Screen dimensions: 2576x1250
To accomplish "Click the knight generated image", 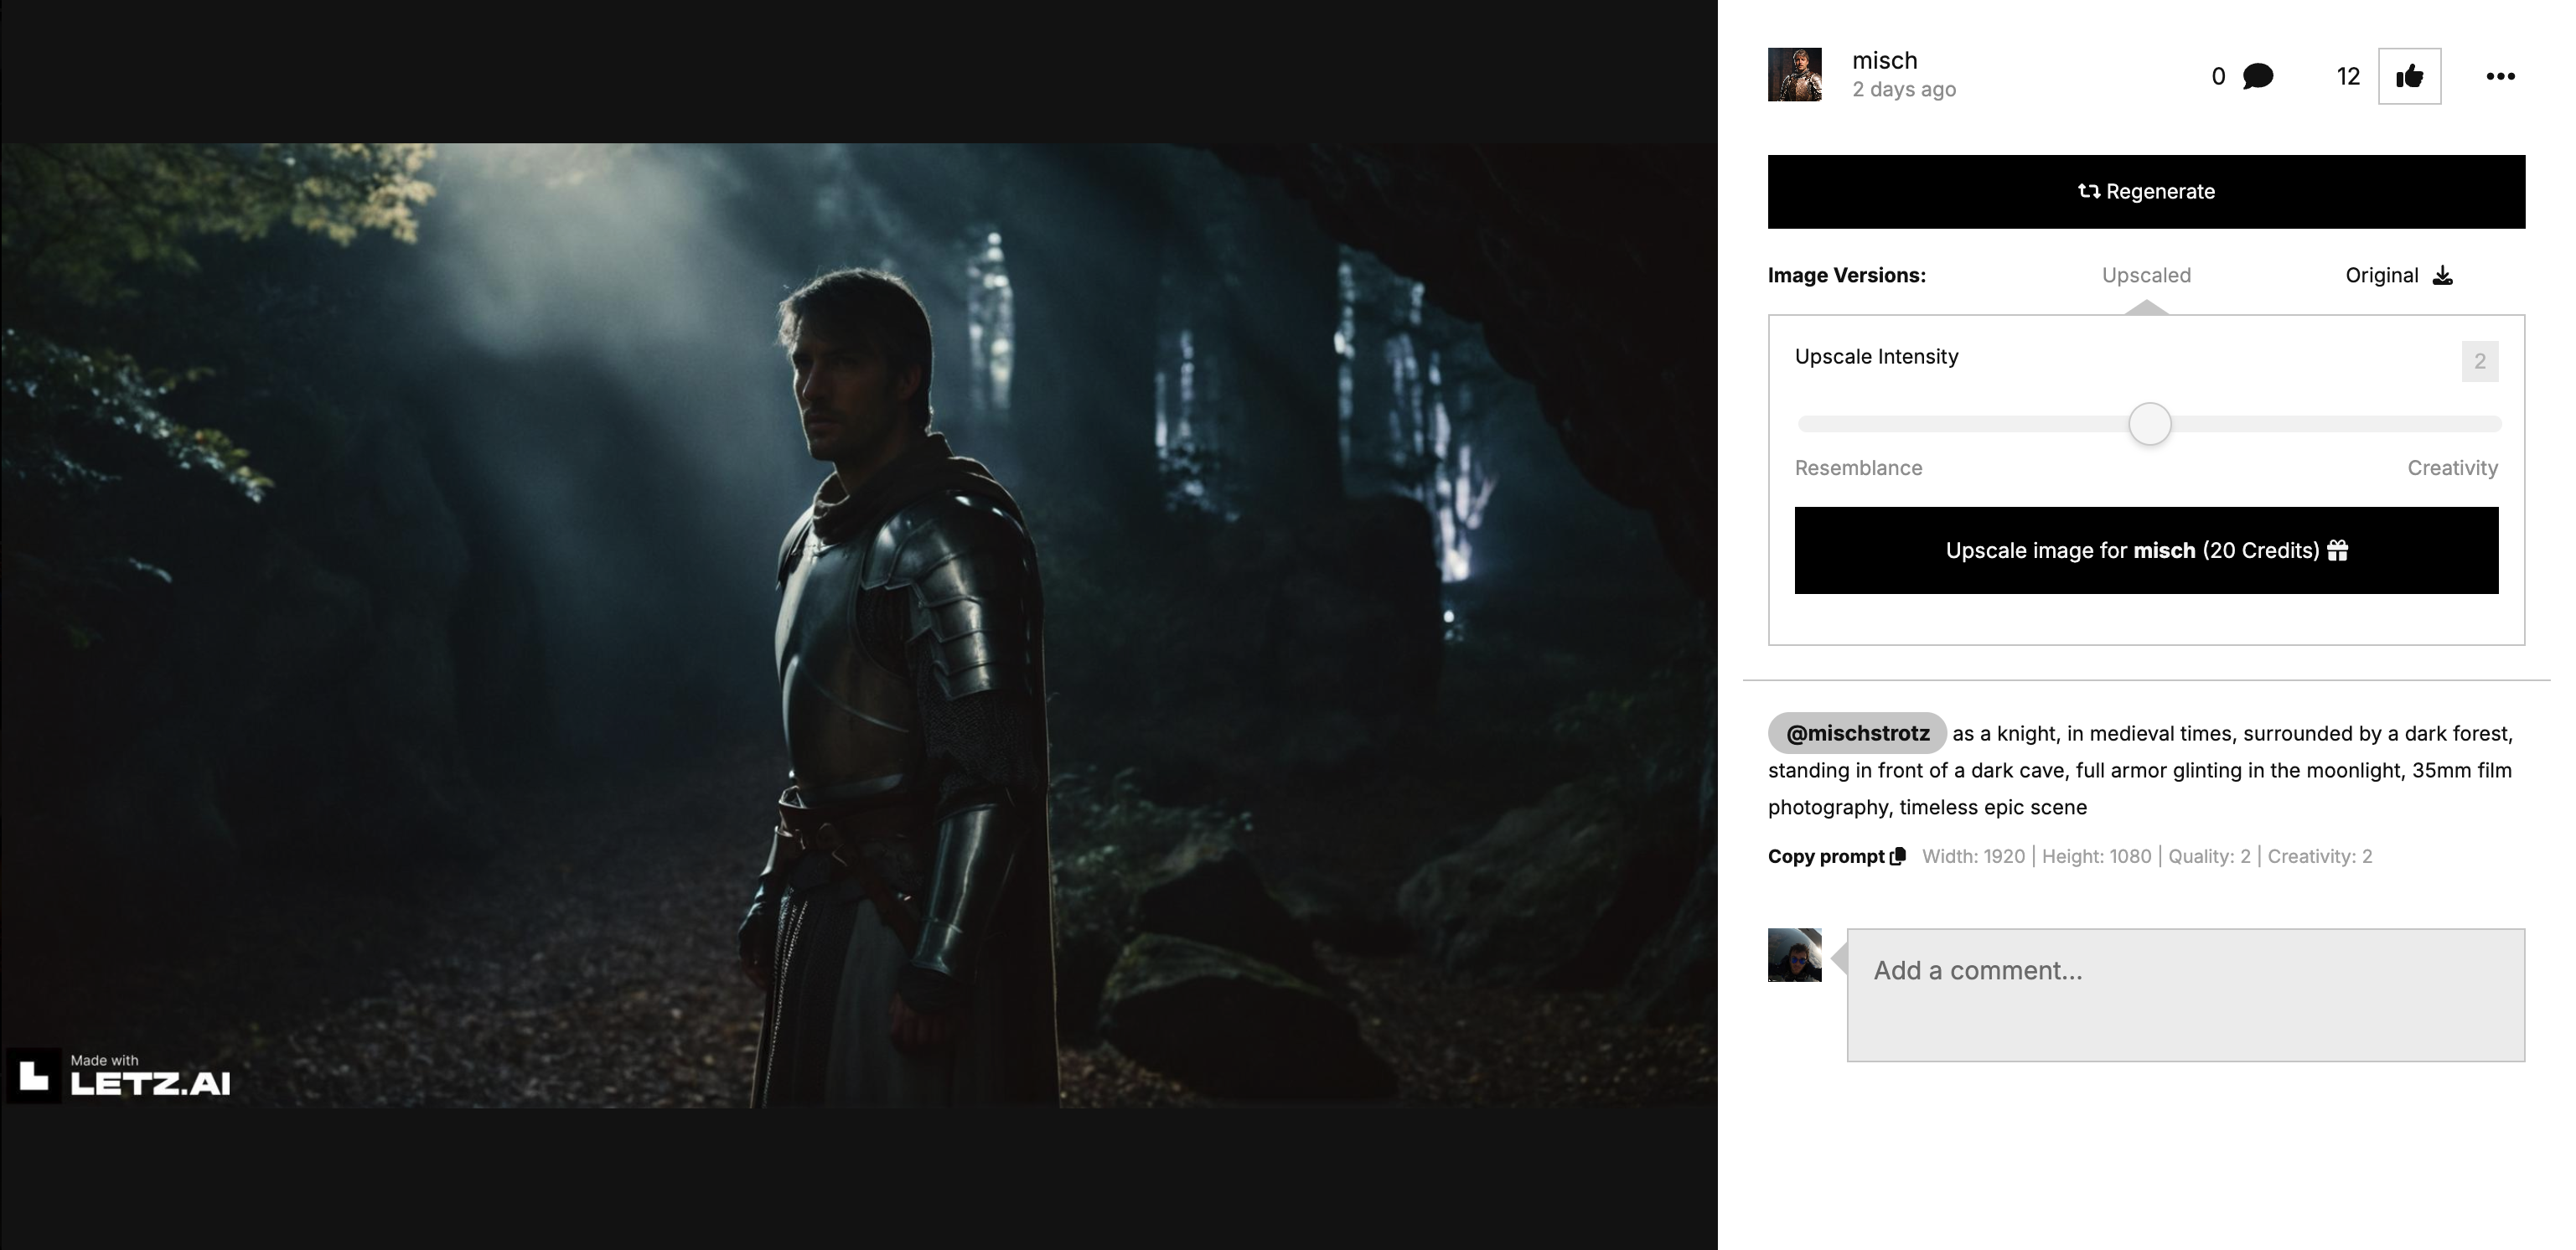I will pyautogui.click(x=858, y=625).
